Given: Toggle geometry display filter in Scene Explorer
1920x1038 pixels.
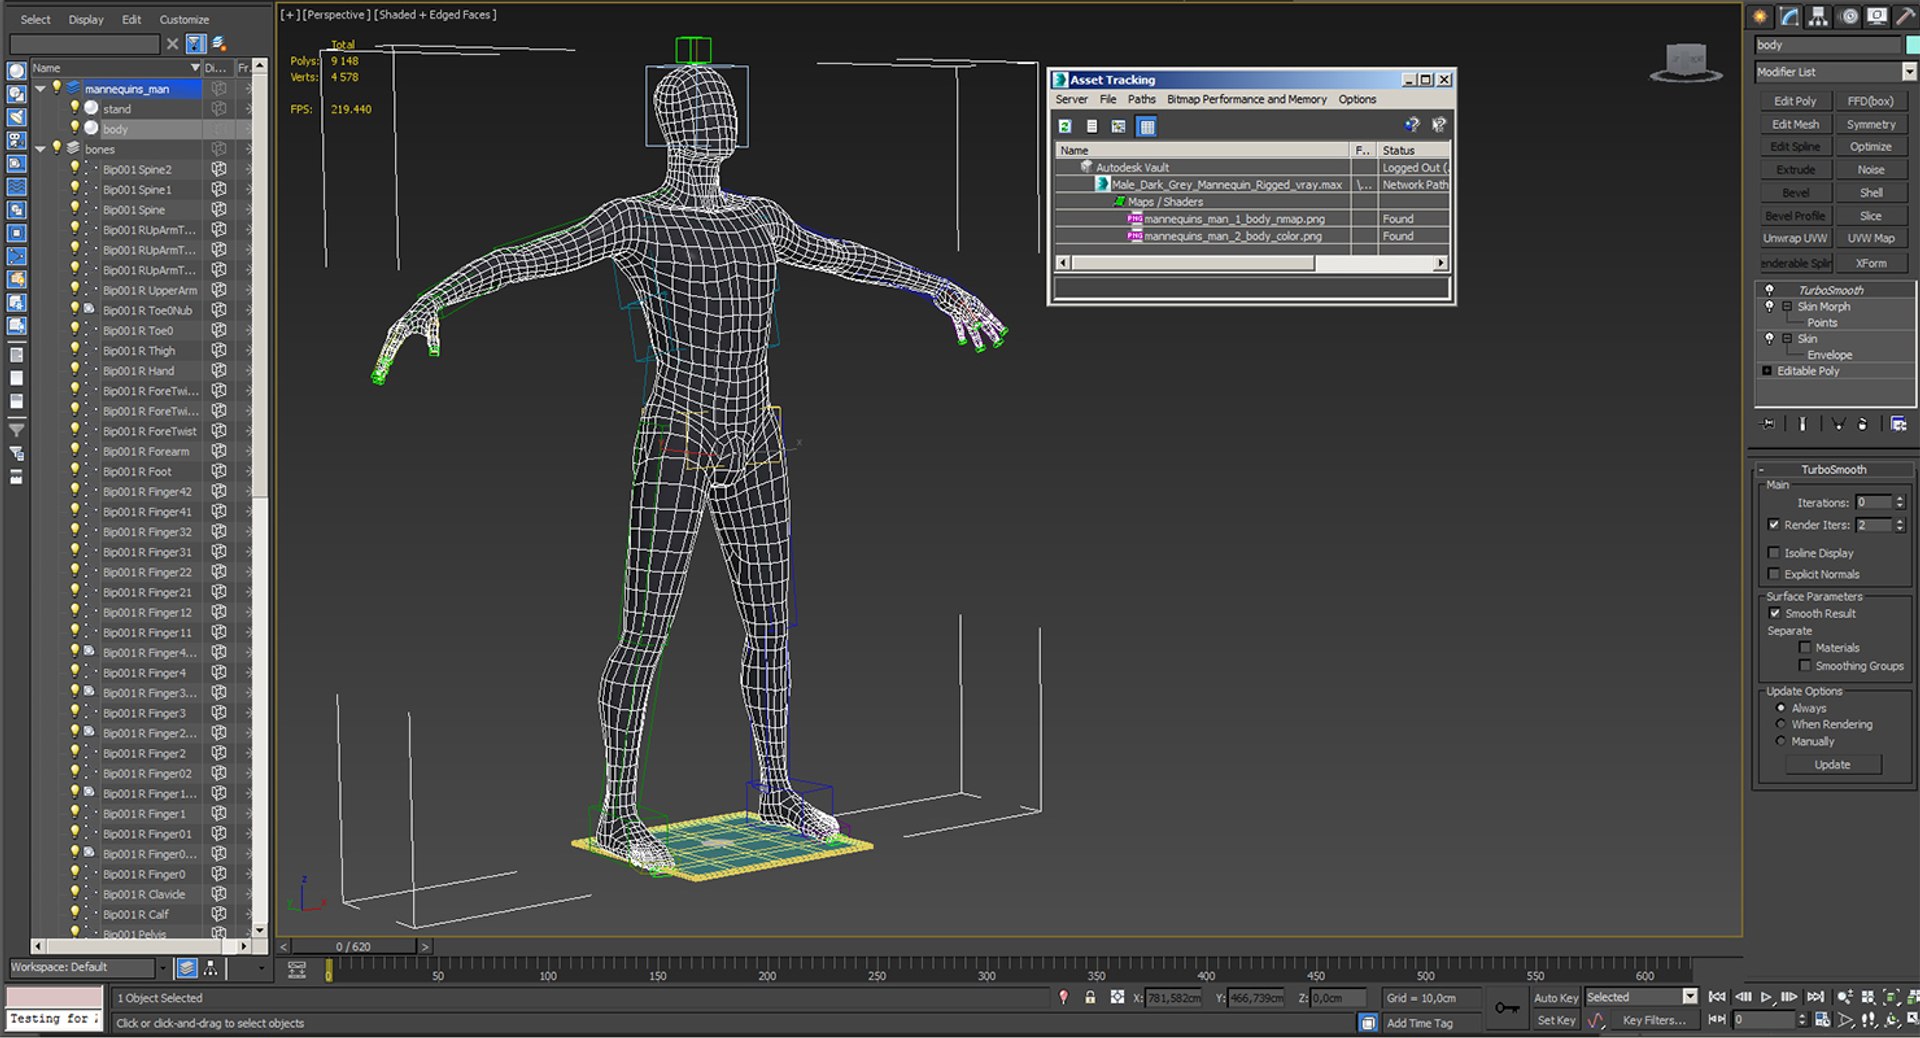Looking at the screenshot, I should click(16, 71).
